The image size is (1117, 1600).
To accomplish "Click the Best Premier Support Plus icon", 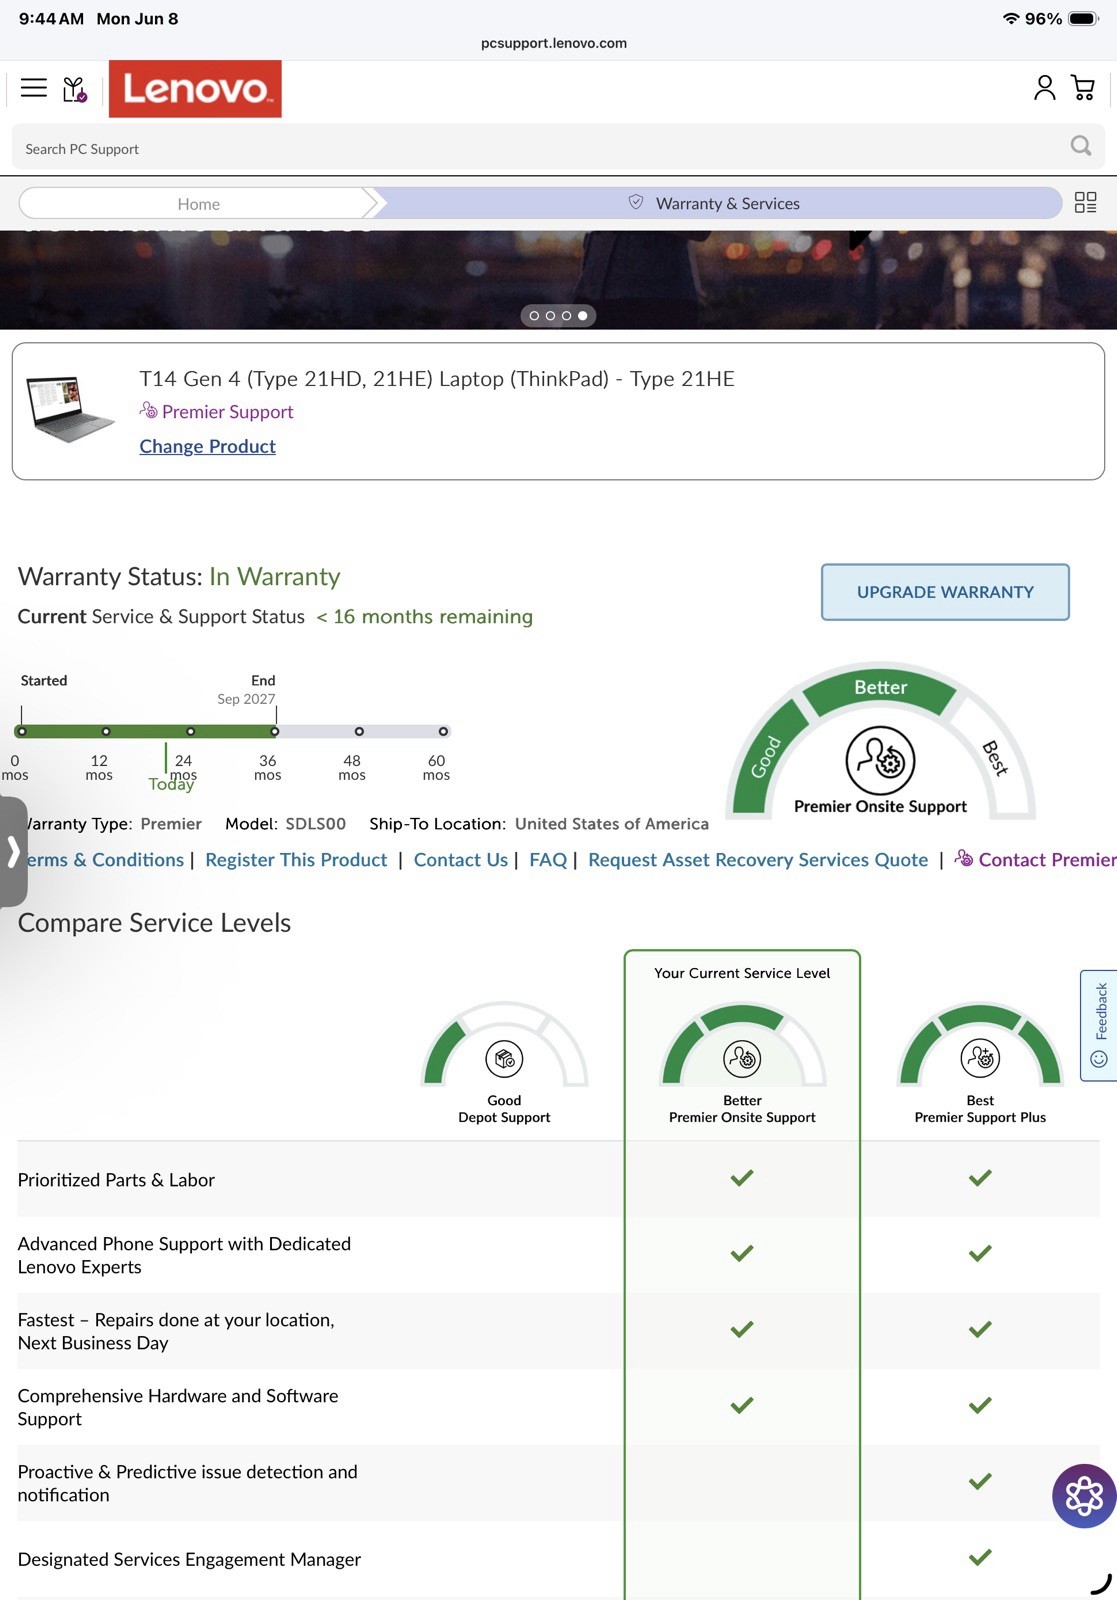I will [x=980, y=1058].
